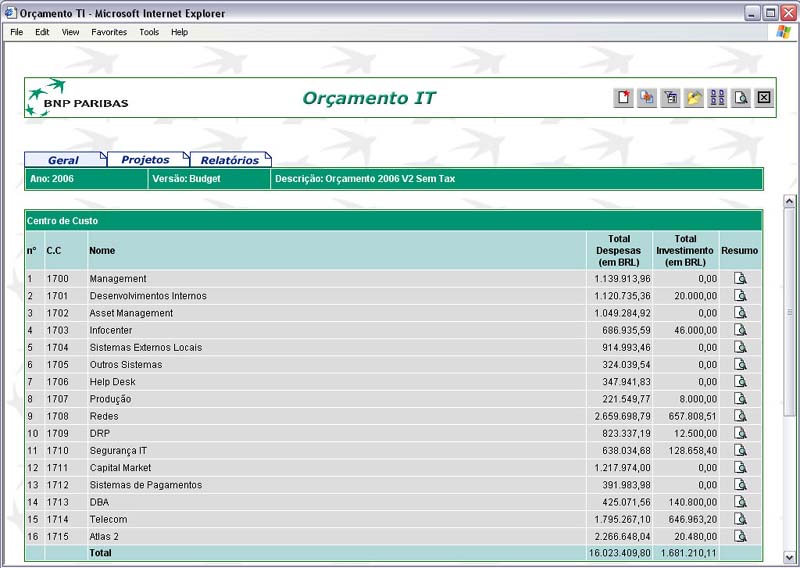Click the new document icon with red star

(623, 97)
